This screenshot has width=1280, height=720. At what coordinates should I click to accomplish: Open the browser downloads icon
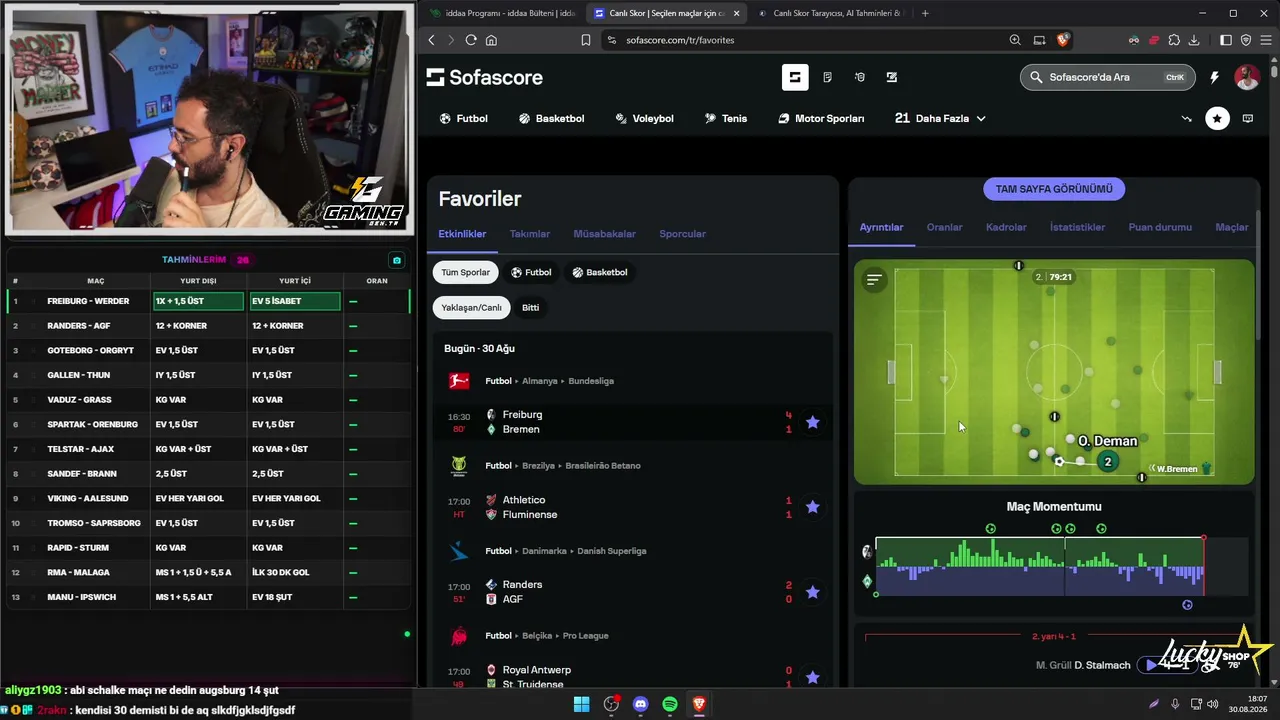click(x=1194, y=40)
